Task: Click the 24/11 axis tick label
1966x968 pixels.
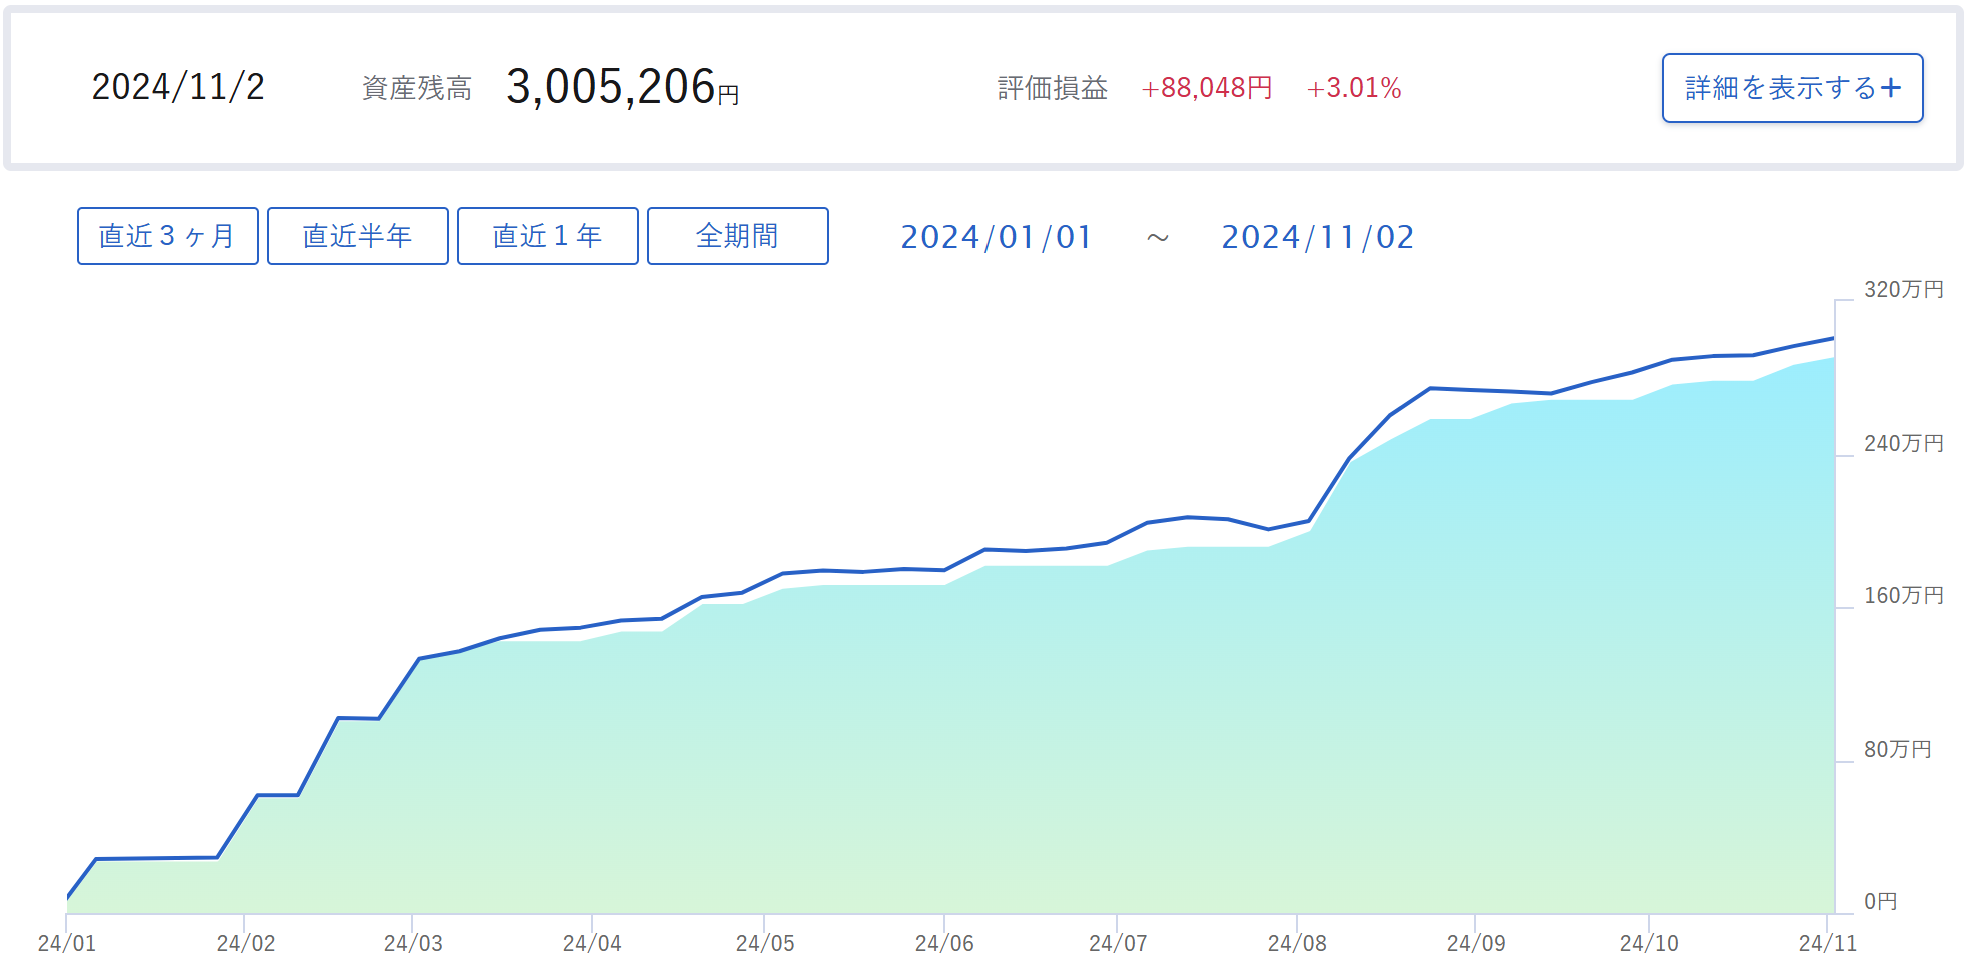Action: [x=1828, y=943]
